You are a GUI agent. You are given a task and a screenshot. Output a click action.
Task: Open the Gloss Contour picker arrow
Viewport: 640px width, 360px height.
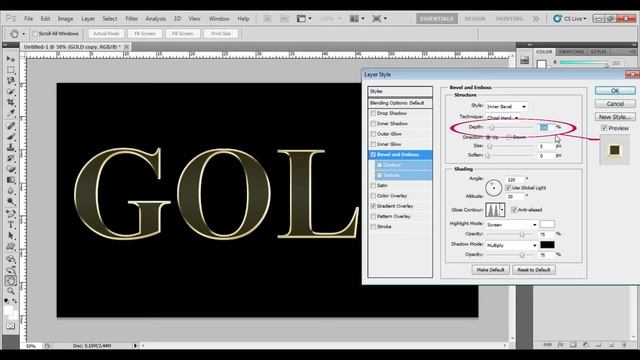502,210
